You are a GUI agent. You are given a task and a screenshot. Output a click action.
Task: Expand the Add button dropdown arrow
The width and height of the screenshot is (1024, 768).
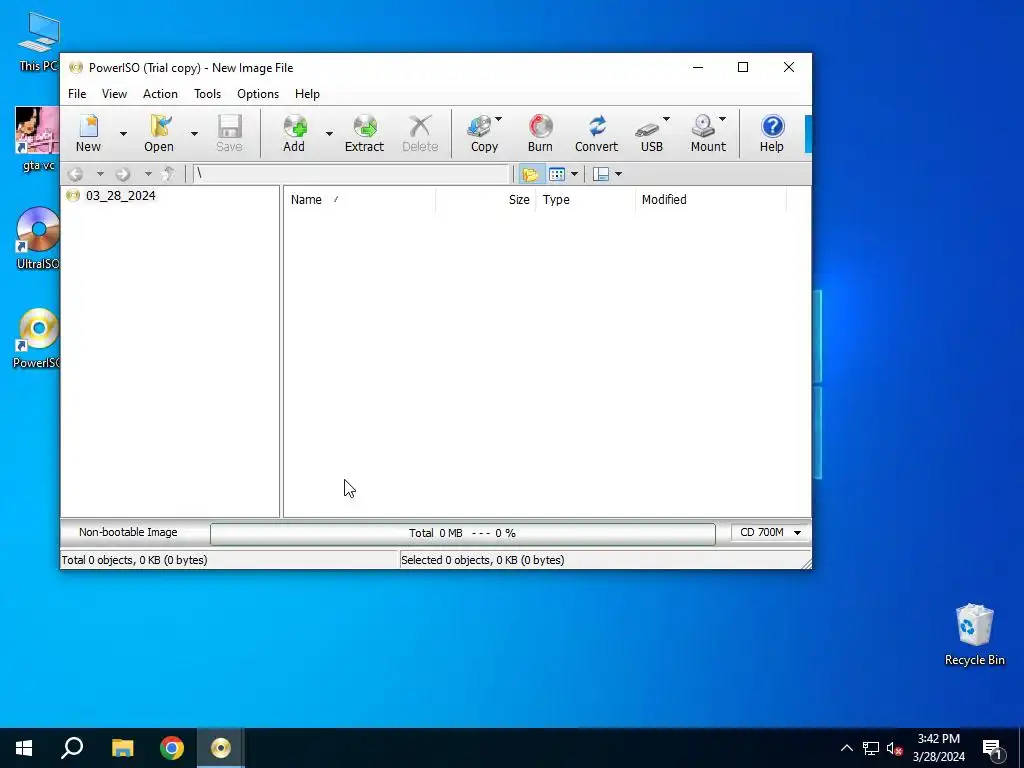coord(329,134)
